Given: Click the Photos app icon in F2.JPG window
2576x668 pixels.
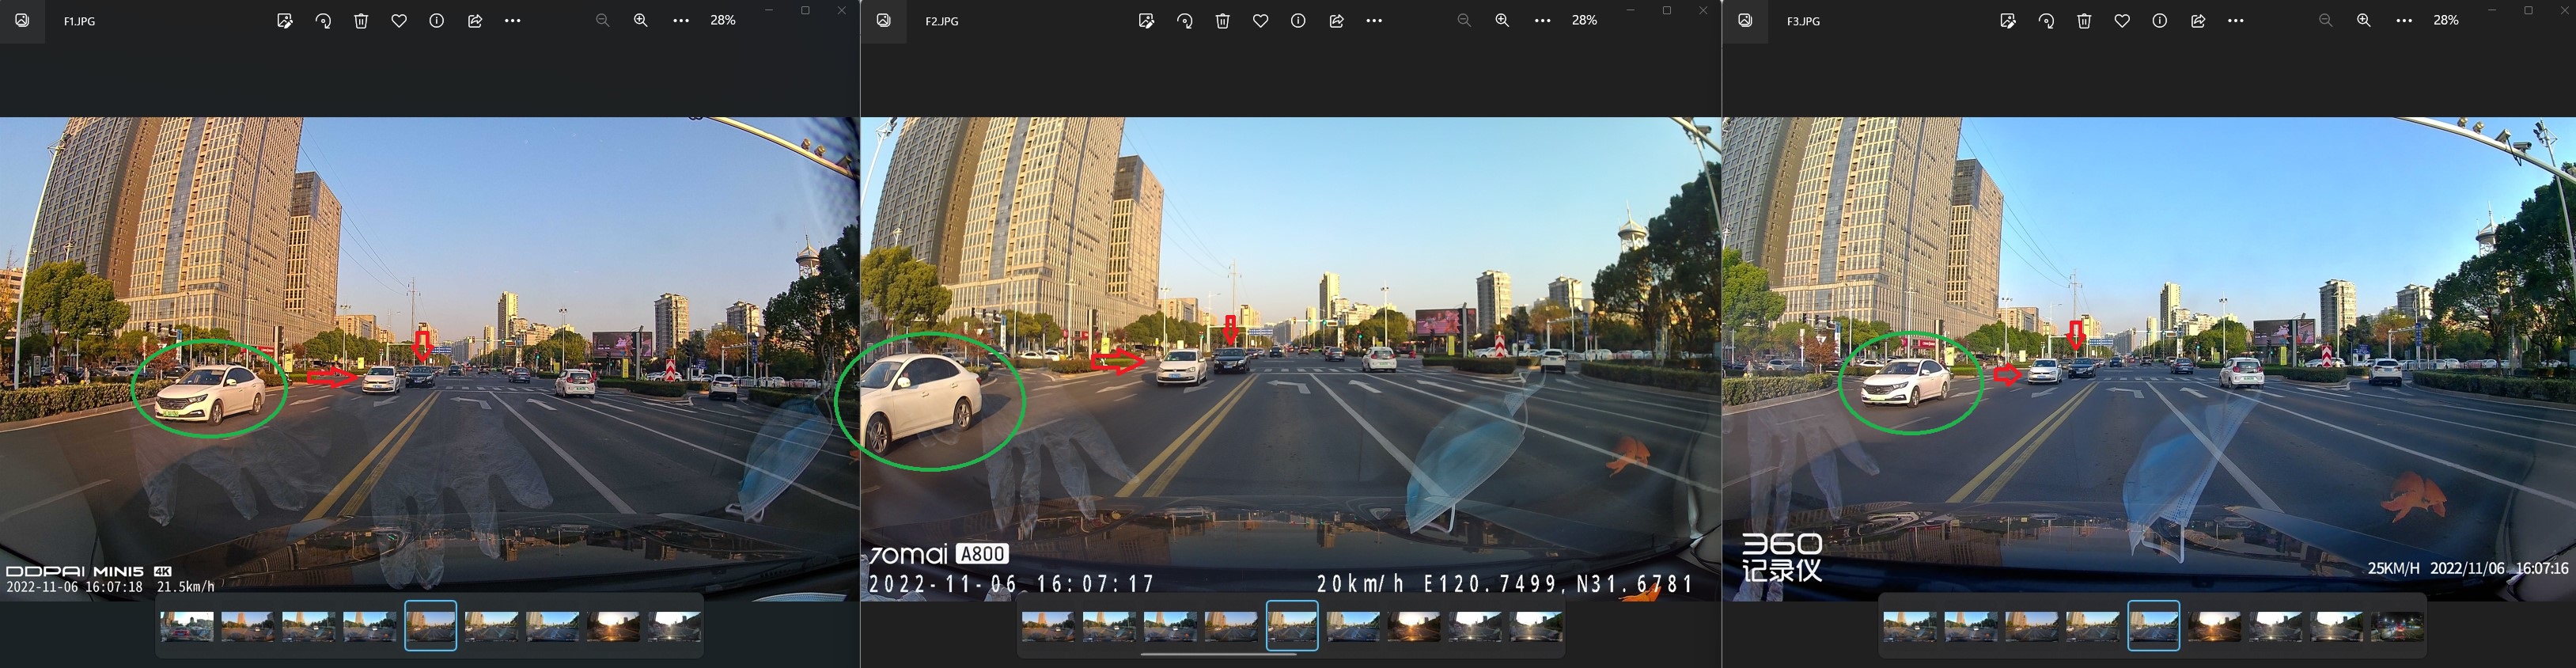Looking at the screenshot, I should pyautogui.click(x=884, y=21).
